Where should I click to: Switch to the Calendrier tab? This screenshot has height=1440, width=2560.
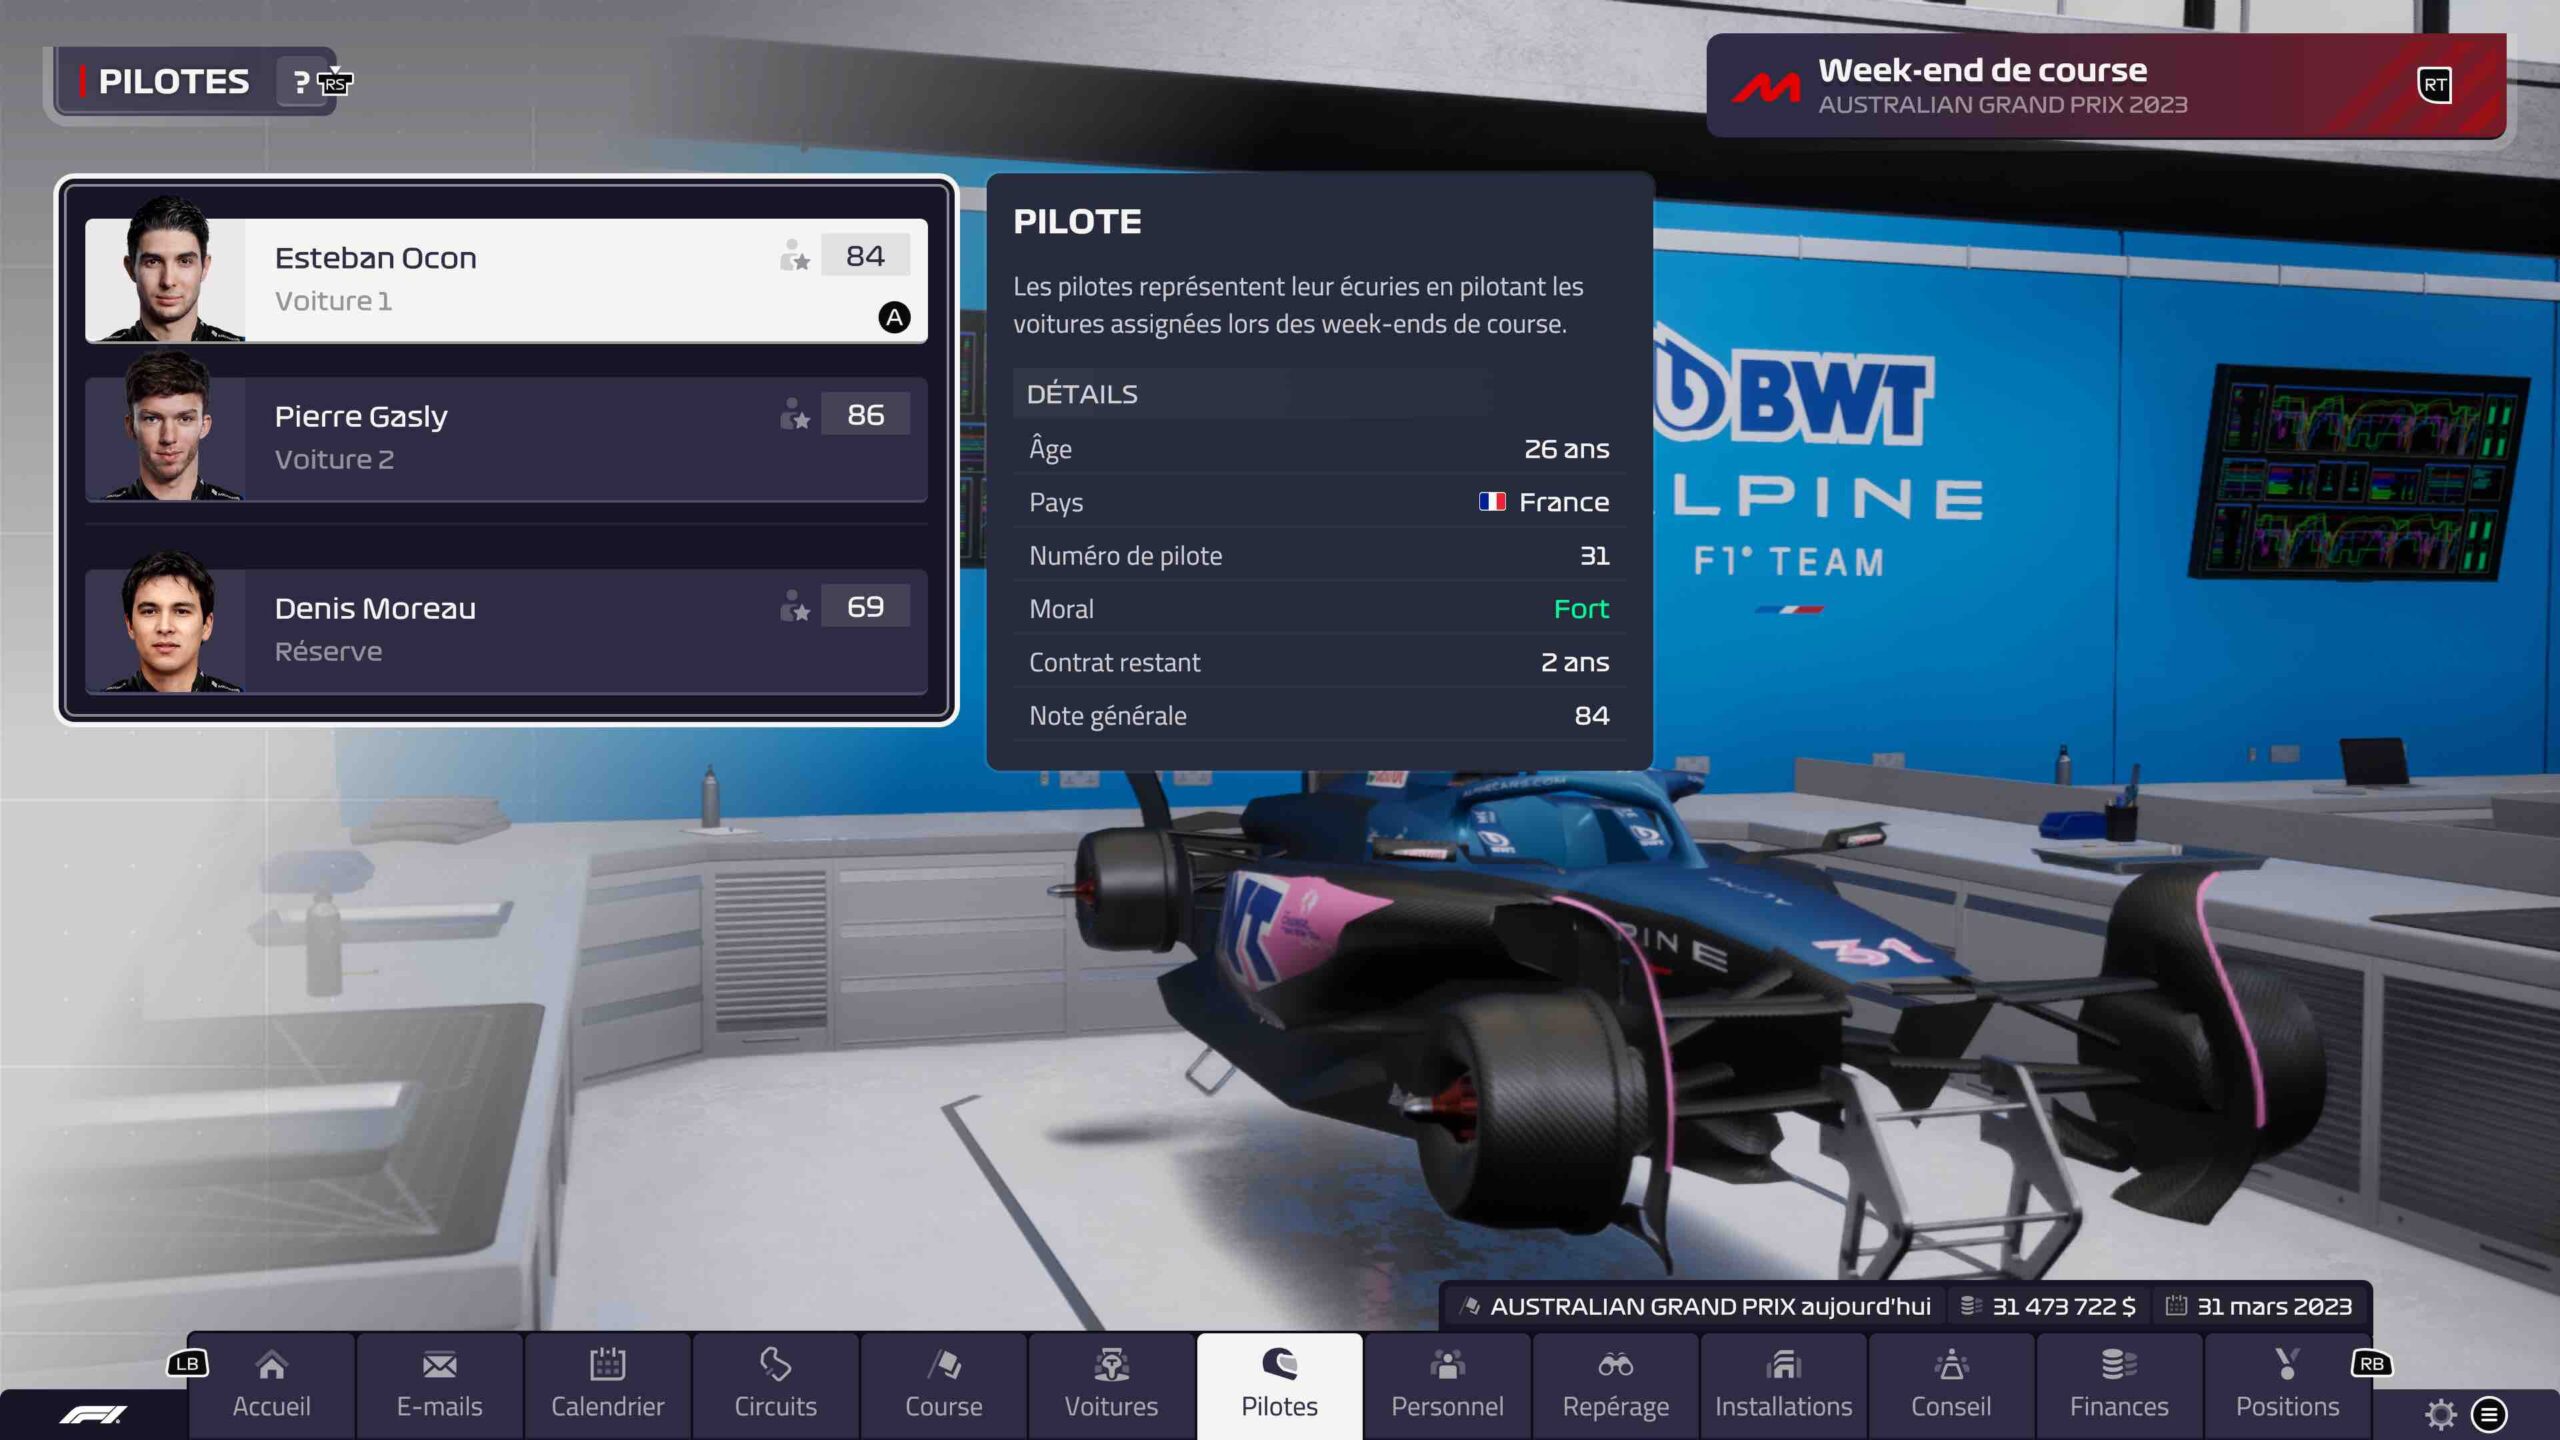(607, 1385)
